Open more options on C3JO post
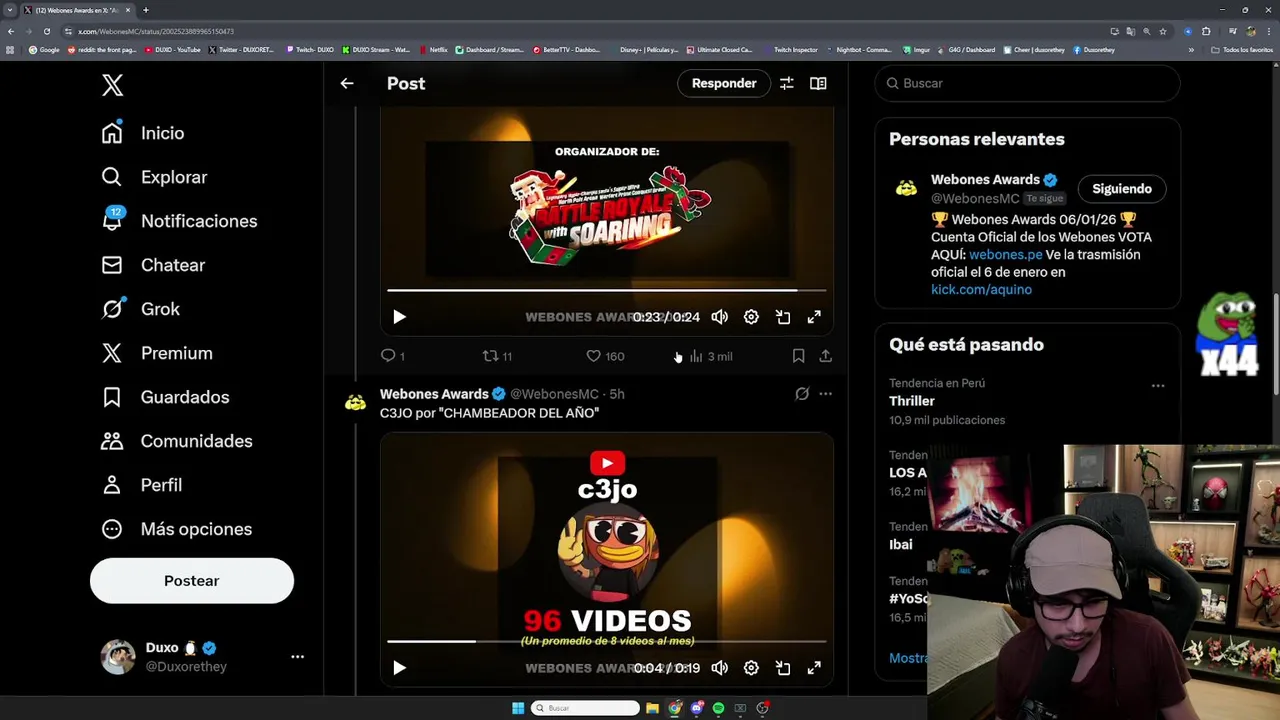The image size is (1280, 720). (x=825, y=394)
